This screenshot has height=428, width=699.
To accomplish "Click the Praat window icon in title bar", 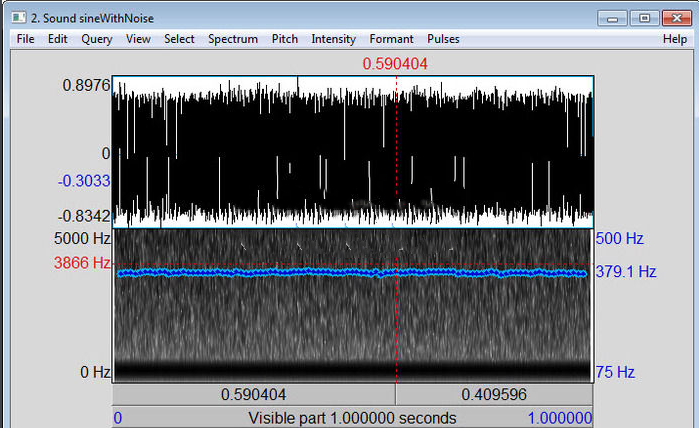I will coord(19,18).
